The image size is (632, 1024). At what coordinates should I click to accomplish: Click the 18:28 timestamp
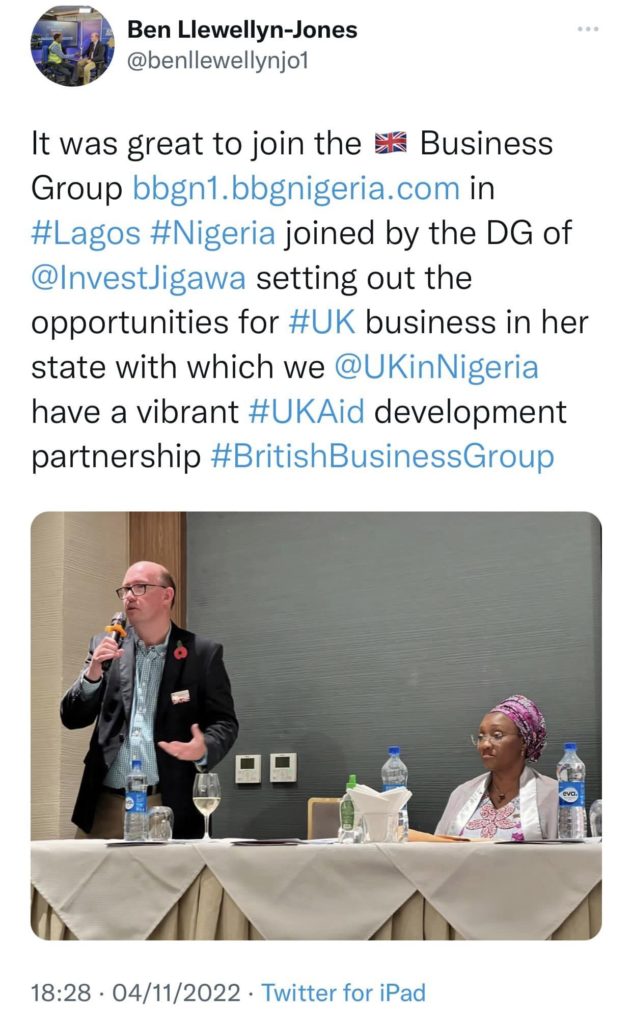61,993
